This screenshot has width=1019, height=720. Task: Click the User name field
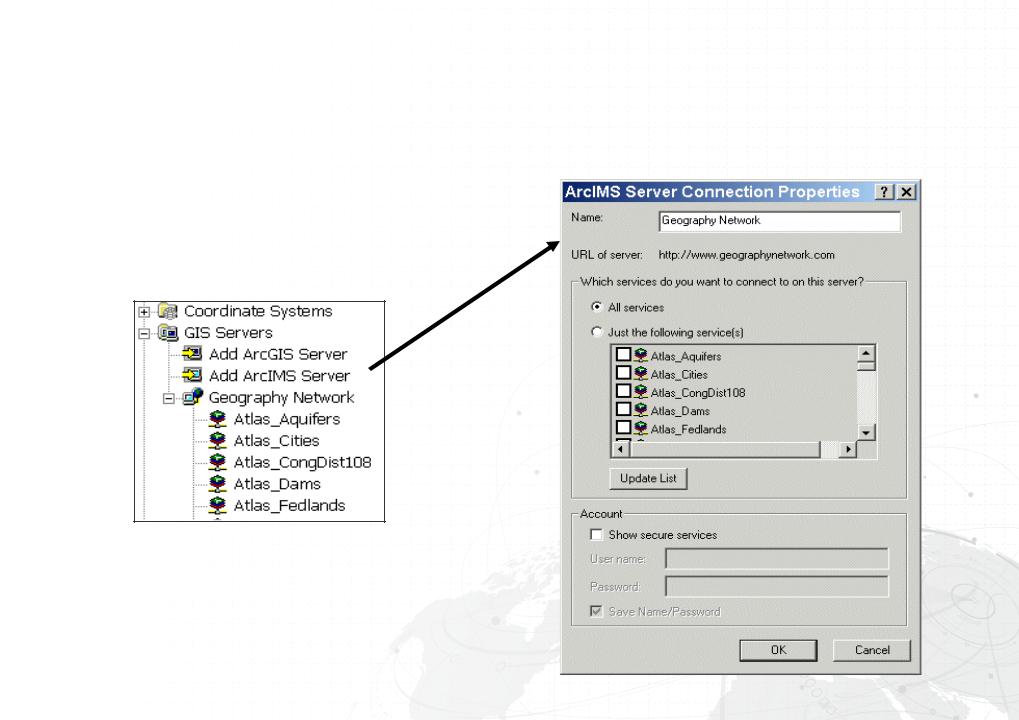click(x=777, y=559)
